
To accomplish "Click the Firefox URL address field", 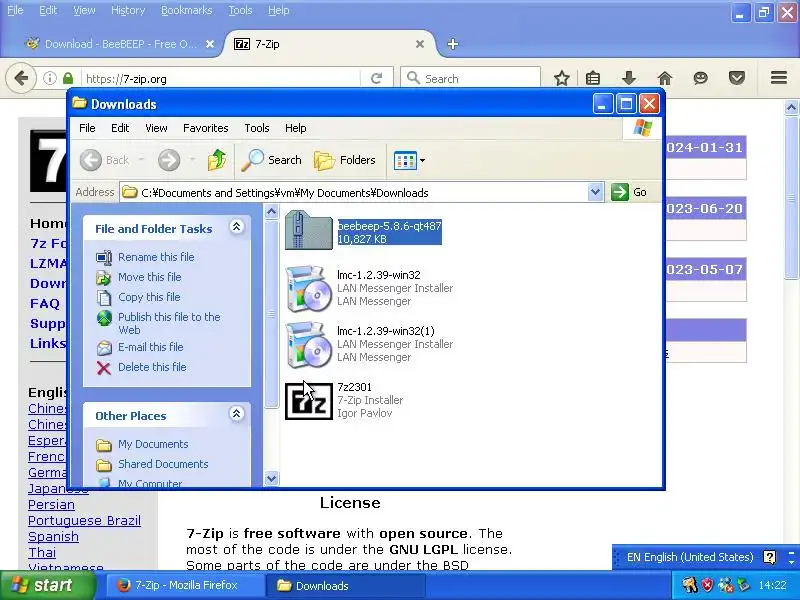I will pos(222,79).
